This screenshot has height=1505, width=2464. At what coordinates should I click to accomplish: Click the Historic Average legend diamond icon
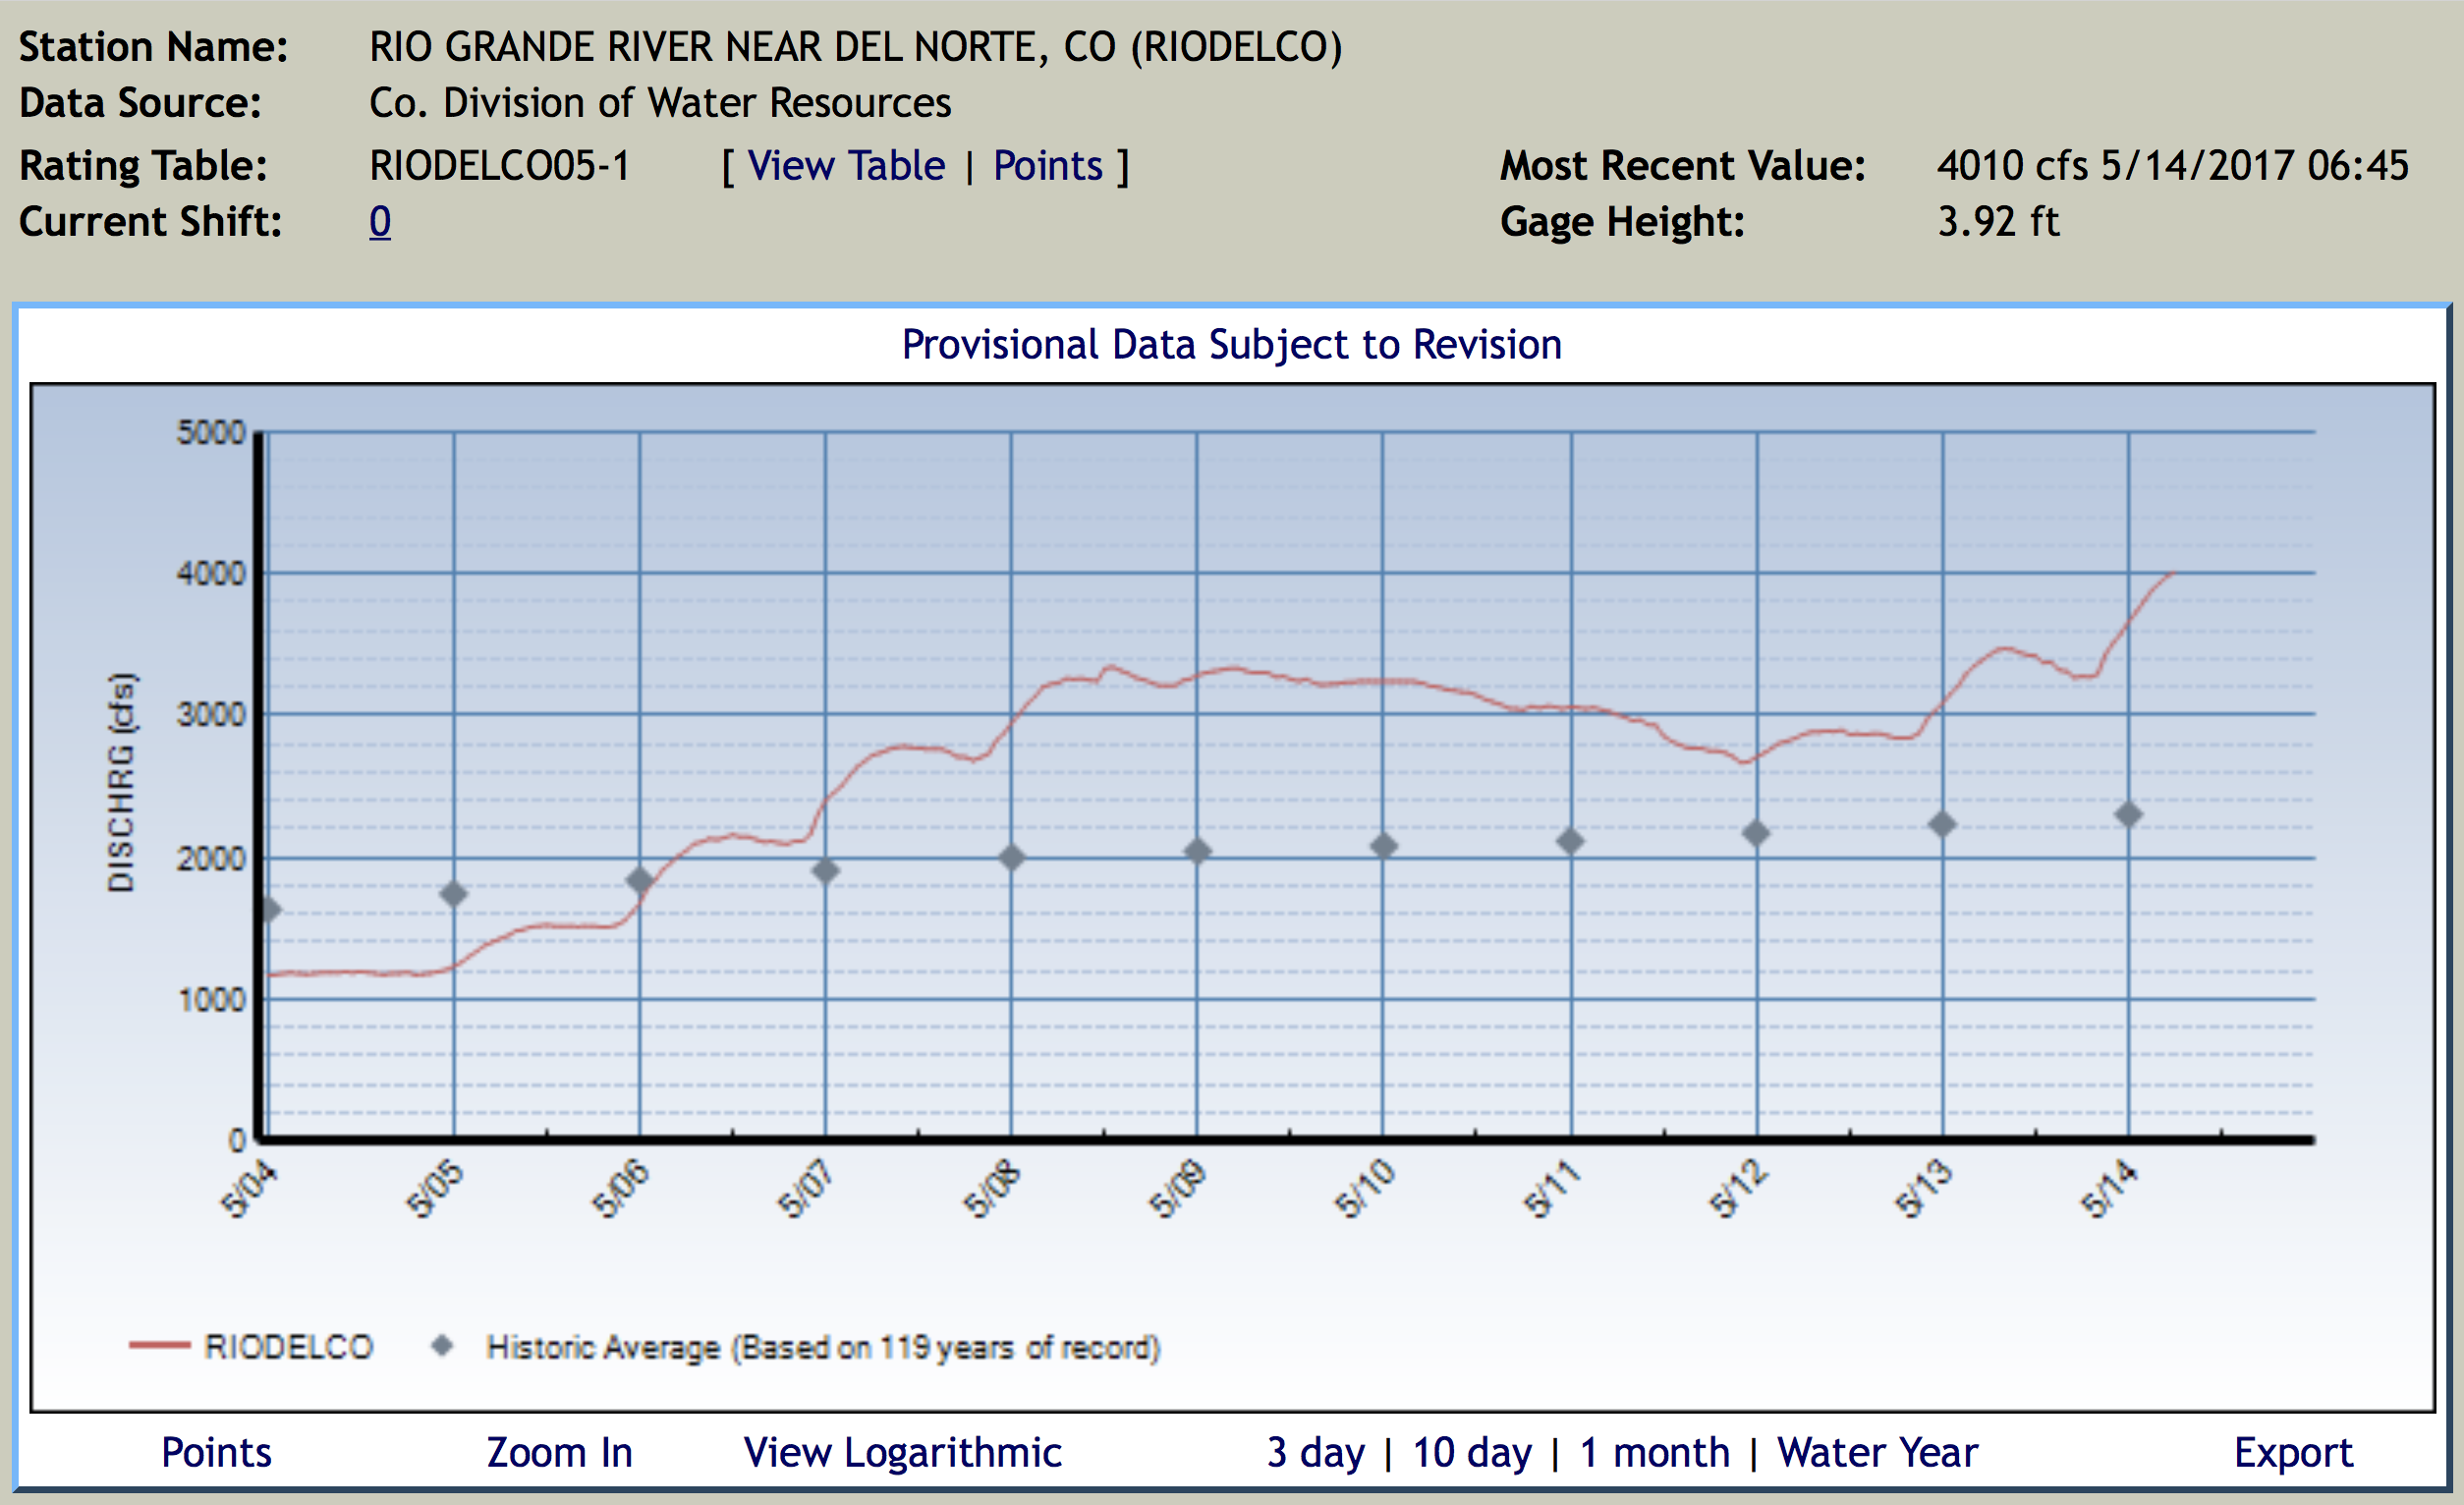(x=442, y=1346)
